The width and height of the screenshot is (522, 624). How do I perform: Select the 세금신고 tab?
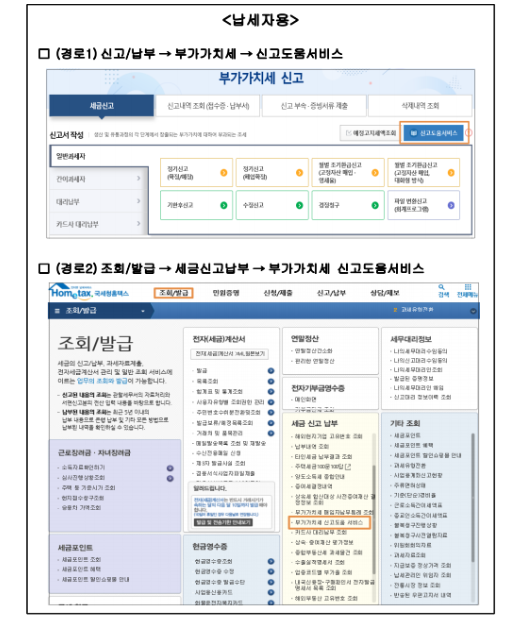[101, 105]
